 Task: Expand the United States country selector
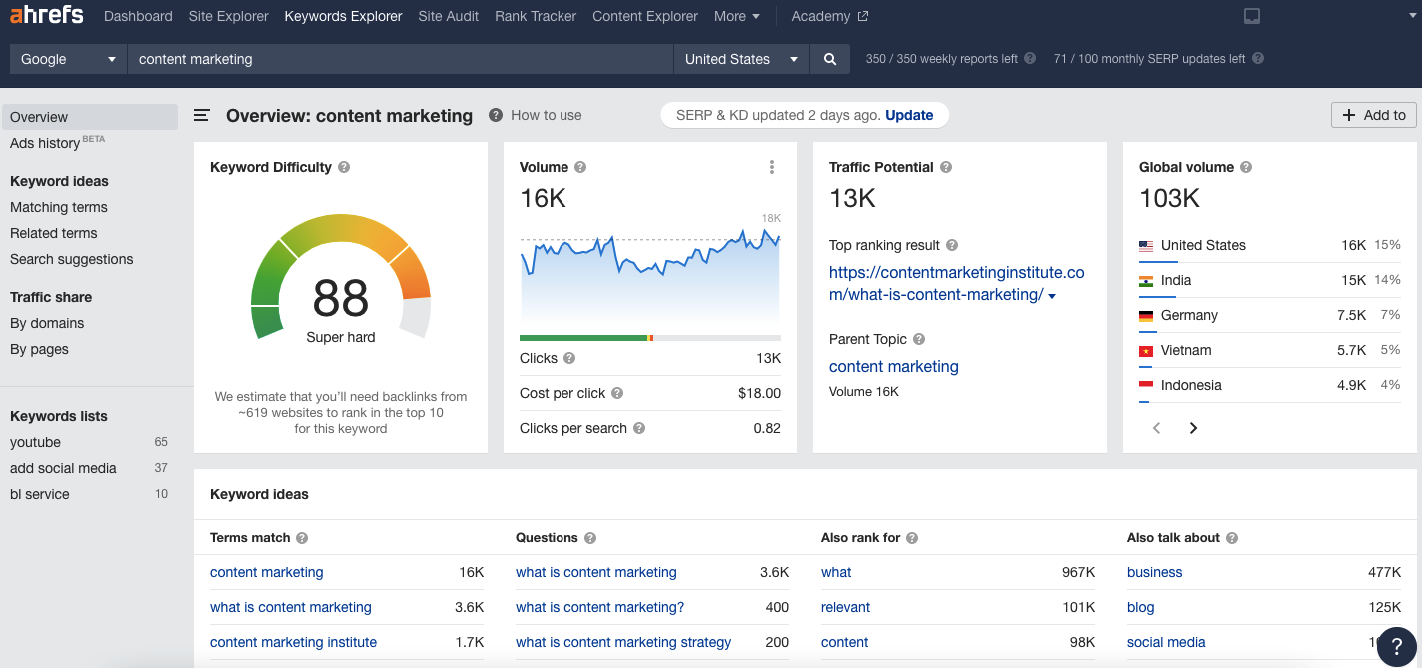[x=741, y=59]
